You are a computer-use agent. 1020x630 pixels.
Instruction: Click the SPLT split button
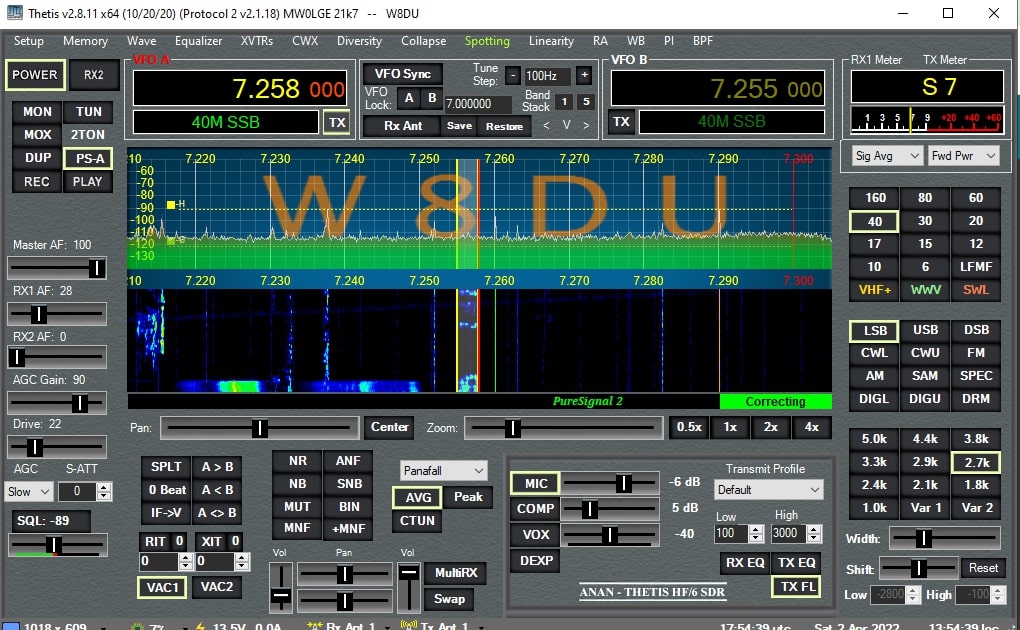click(167, 467)
